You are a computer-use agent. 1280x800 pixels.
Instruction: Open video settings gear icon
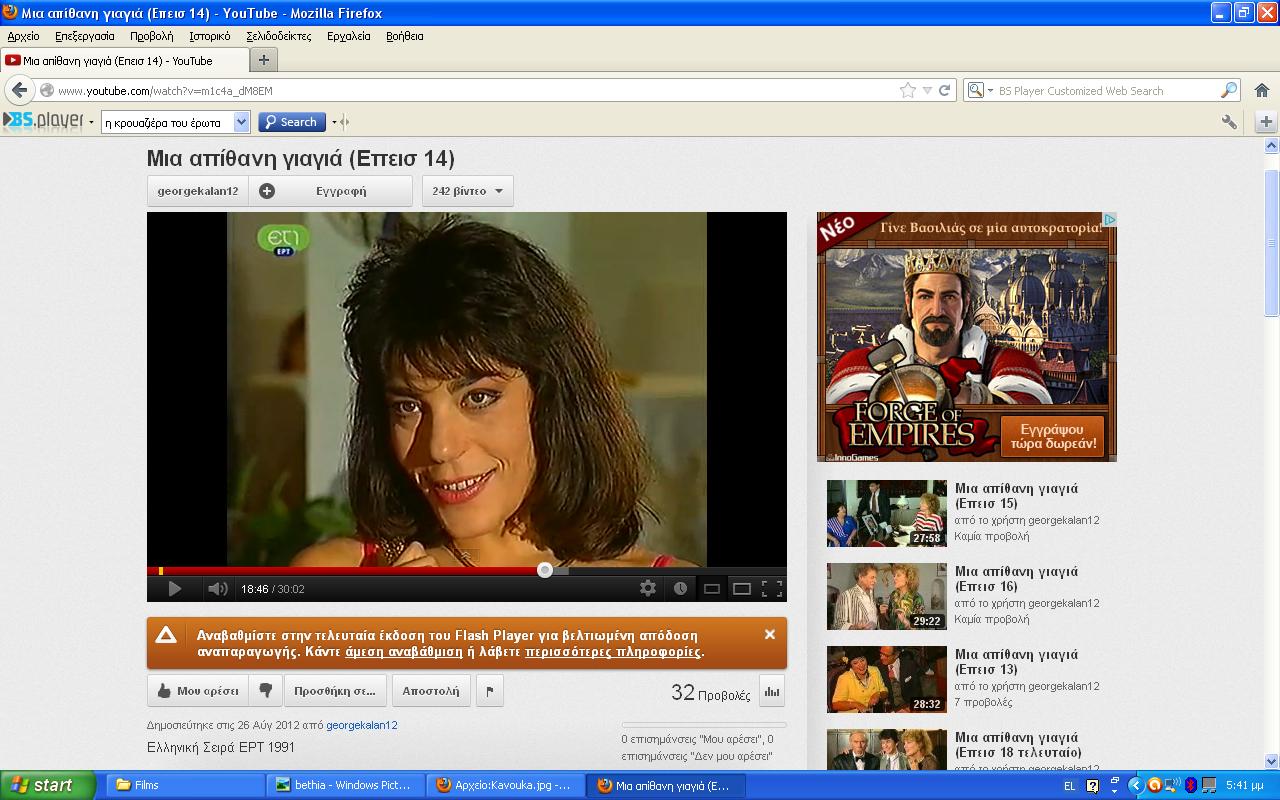click(648, 589)
